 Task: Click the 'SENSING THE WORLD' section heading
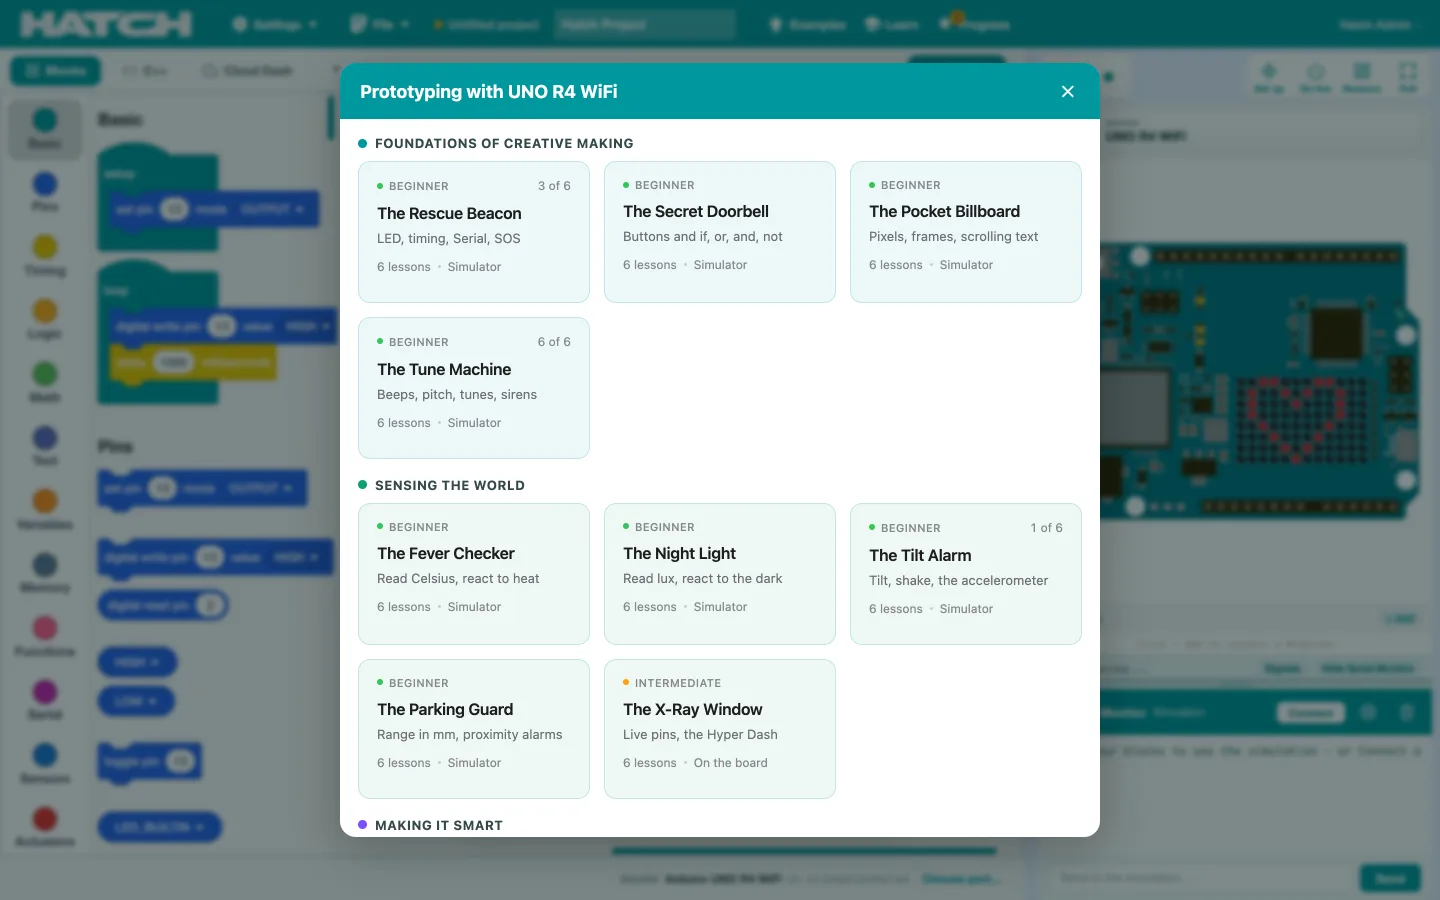click(x=450, y=486)
